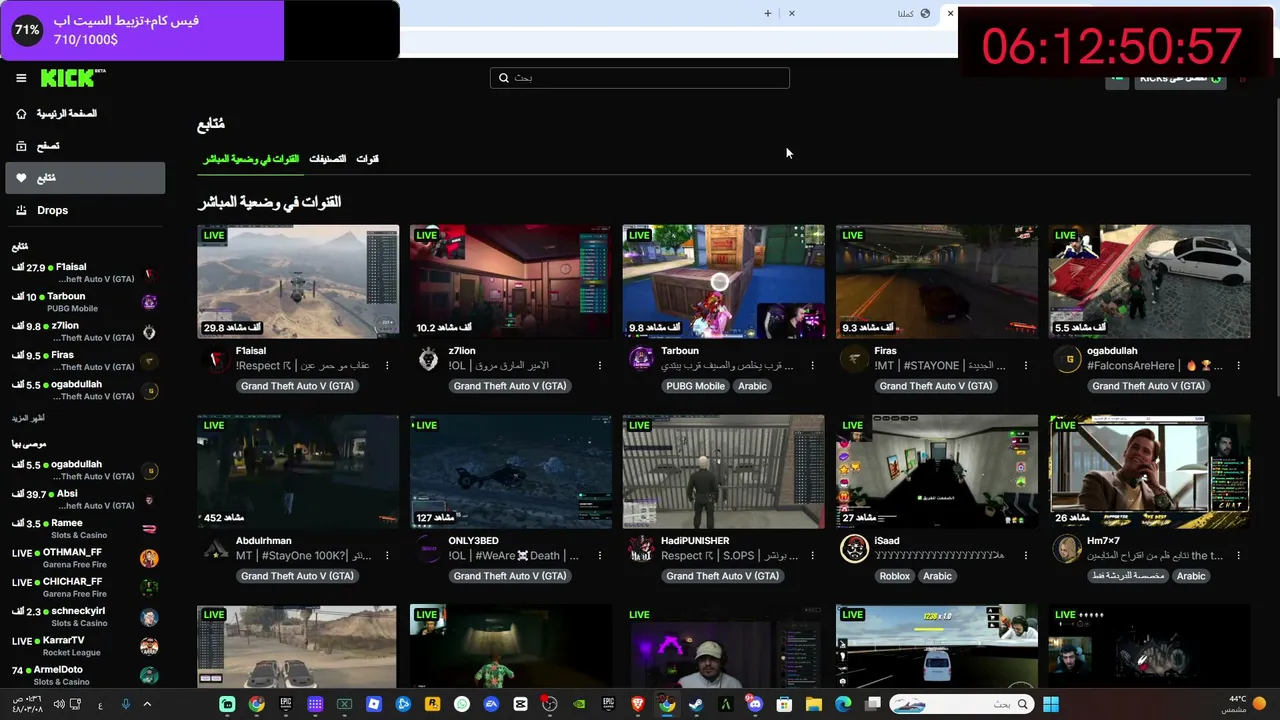
Task: Click the Windows taskbar search box
Action: click(x=960, y=704)
